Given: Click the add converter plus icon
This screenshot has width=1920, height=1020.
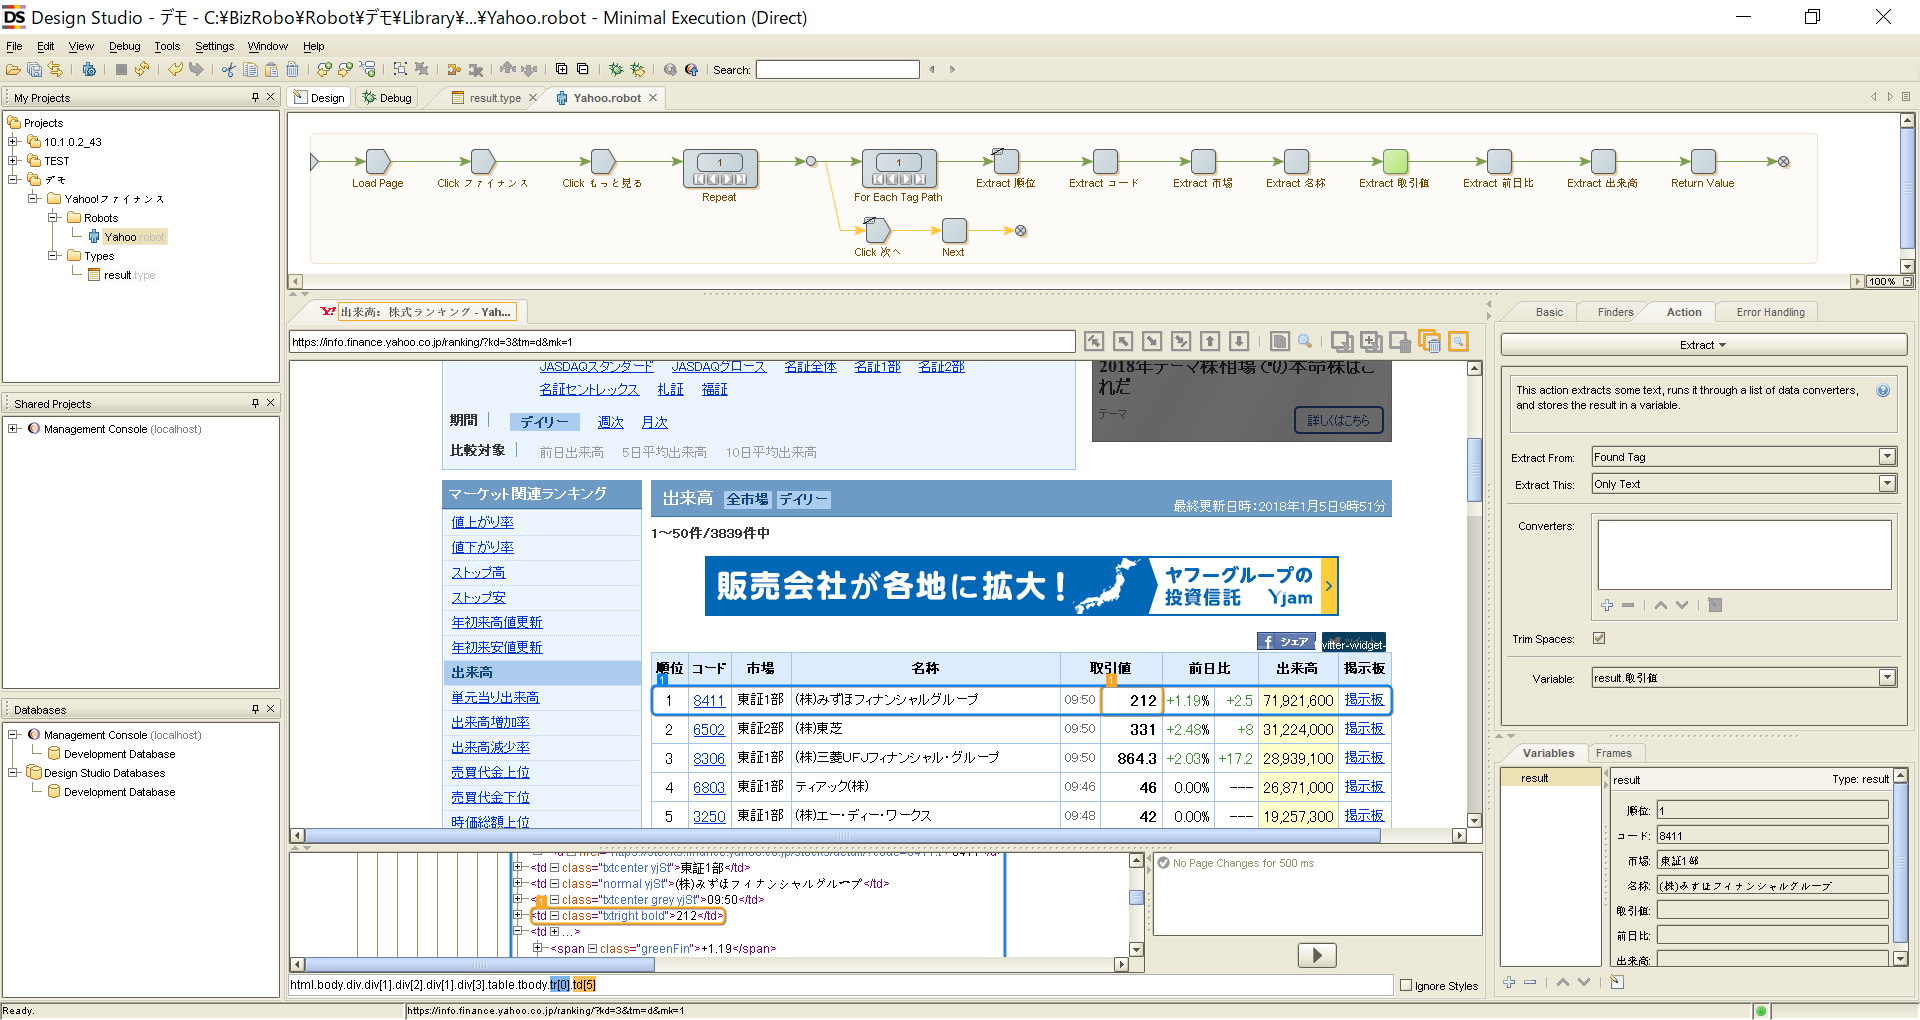Looking at the screenshot, I should point(1606,605).
